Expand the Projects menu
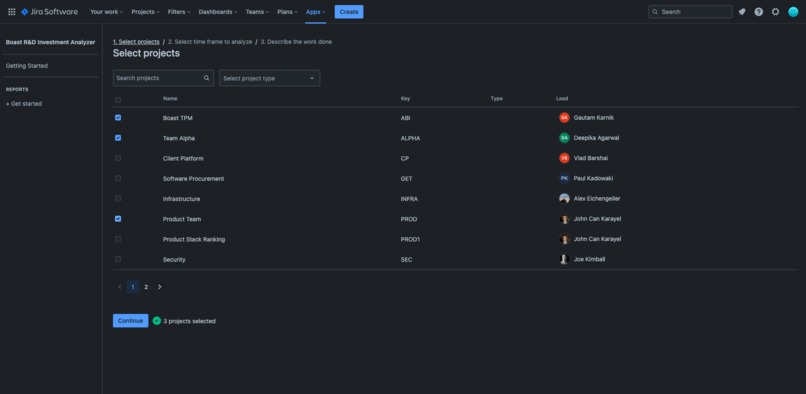The image size is (806, 394). 145,12
